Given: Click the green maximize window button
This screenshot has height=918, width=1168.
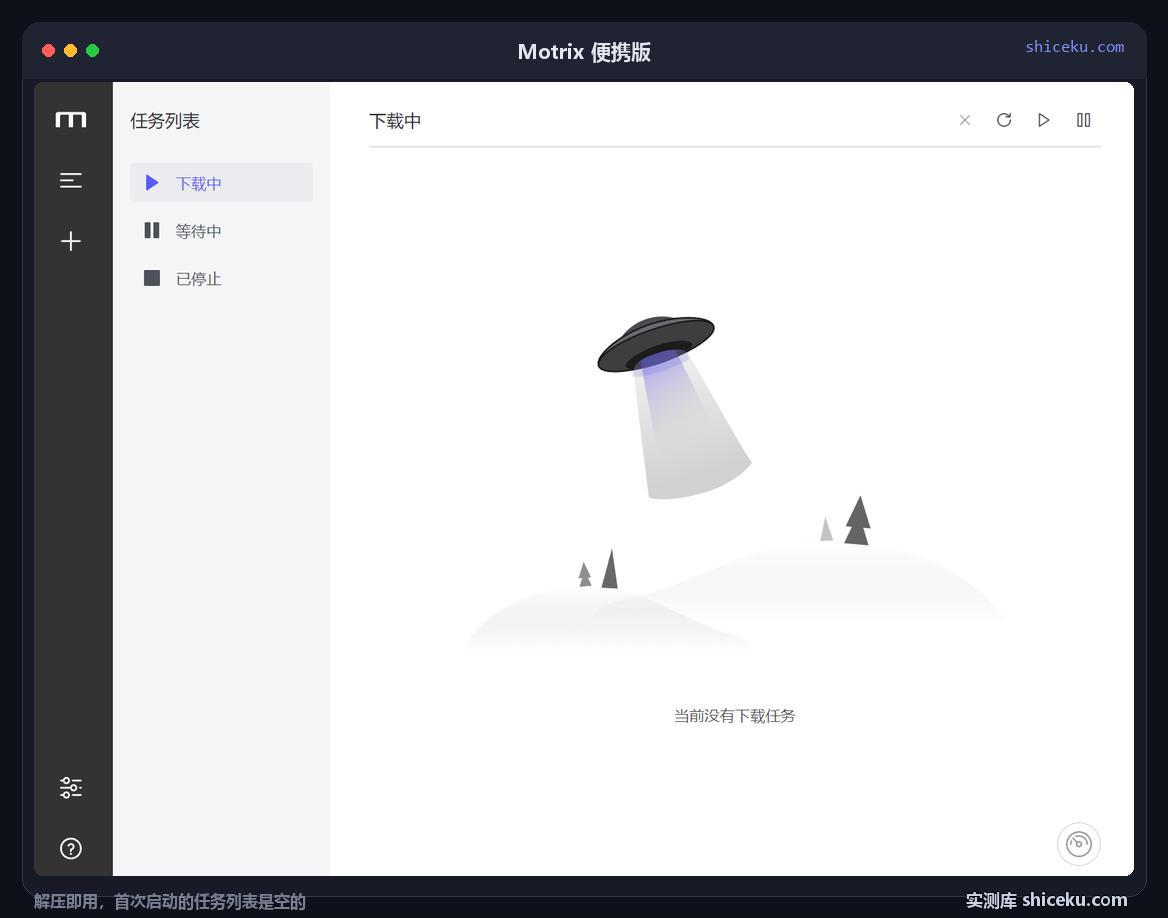Looking at the screenshot, I should (x=92, y=51).
